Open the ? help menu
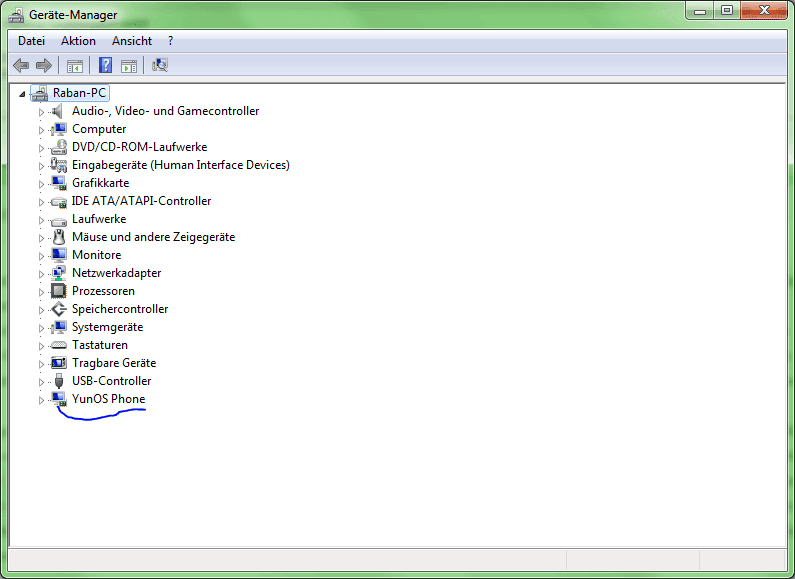 coord(170,41)
